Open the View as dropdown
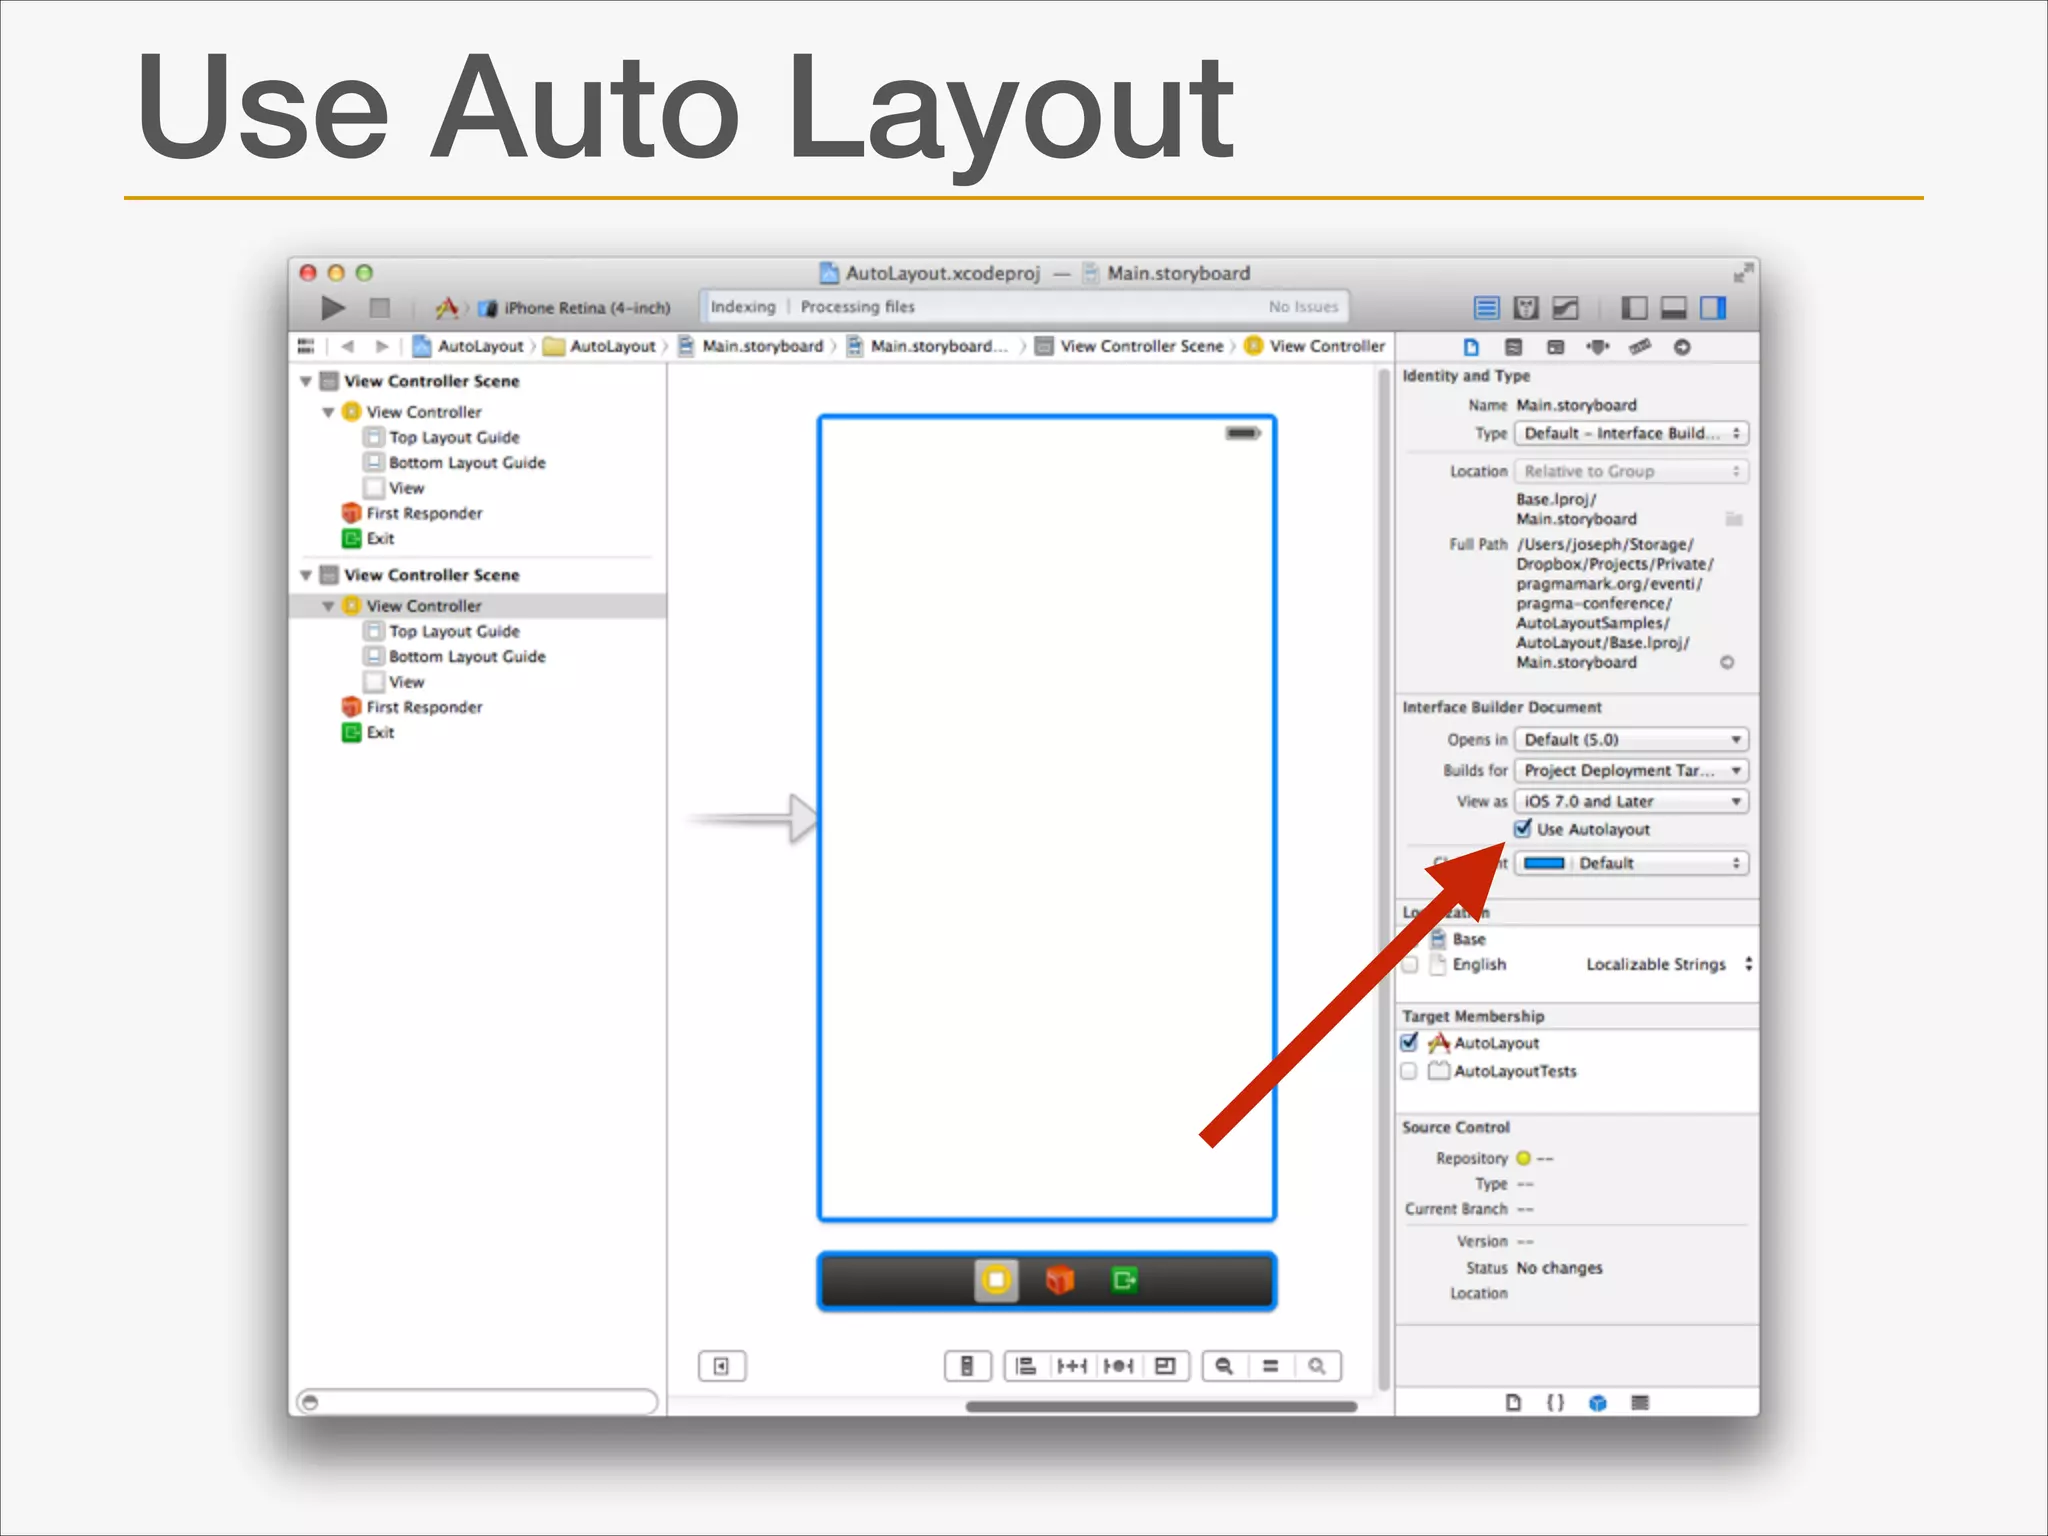The image size is (2048, 1536). click(x=1631, y=802)
